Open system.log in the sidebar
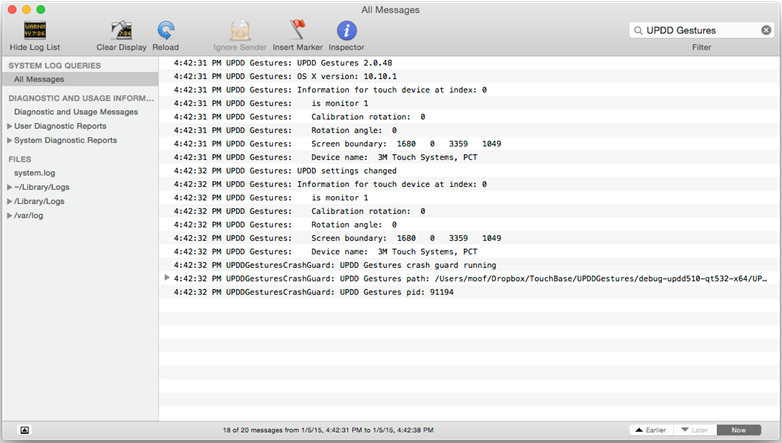782x443 pixels. pyautogui.click(x=34, y=173)
